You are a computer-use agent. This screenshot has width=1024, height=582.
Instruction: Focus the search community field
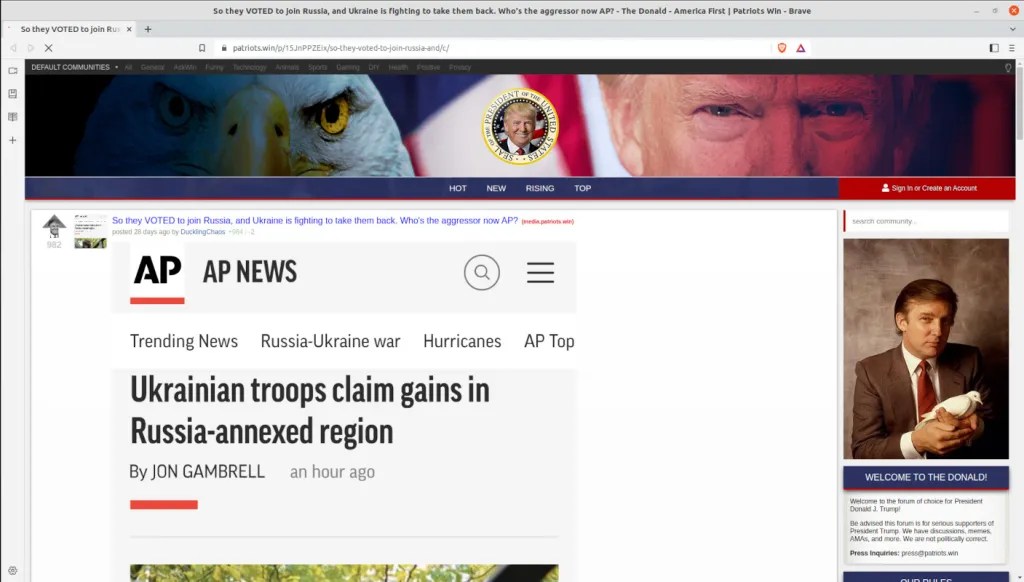[926, 221]
